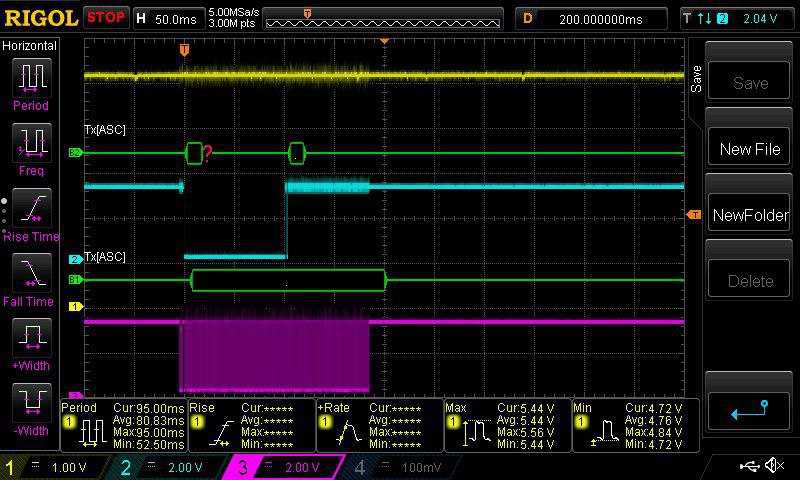Click the Max measurement result box

point(508,425)
